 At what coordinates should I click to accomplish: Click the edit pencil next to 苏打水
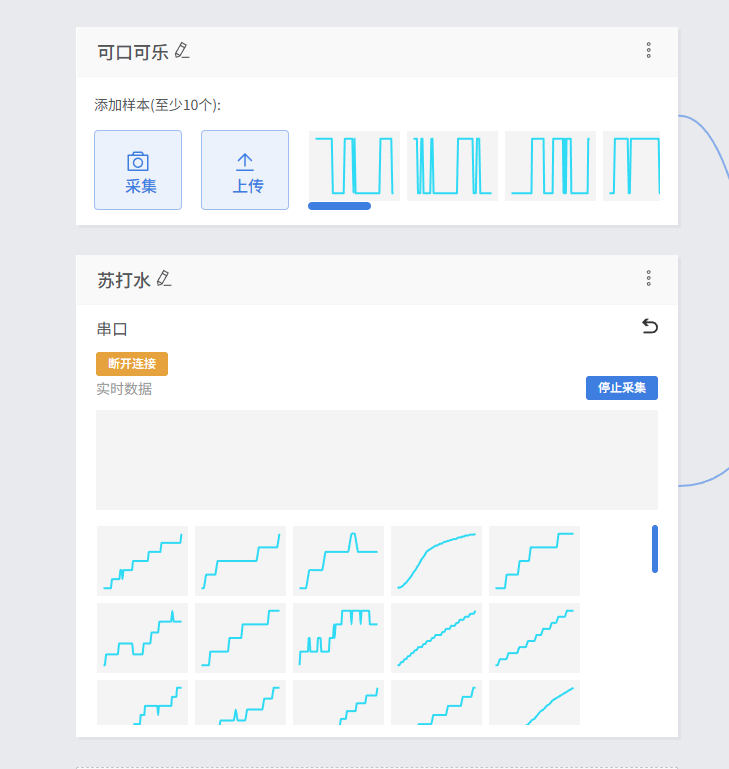tap(164, 279)
